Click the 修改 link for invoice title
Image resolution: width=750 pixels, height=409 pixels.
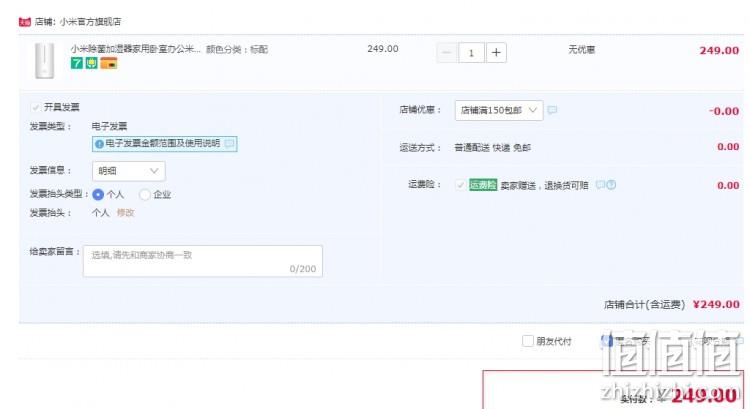[125, 213]
